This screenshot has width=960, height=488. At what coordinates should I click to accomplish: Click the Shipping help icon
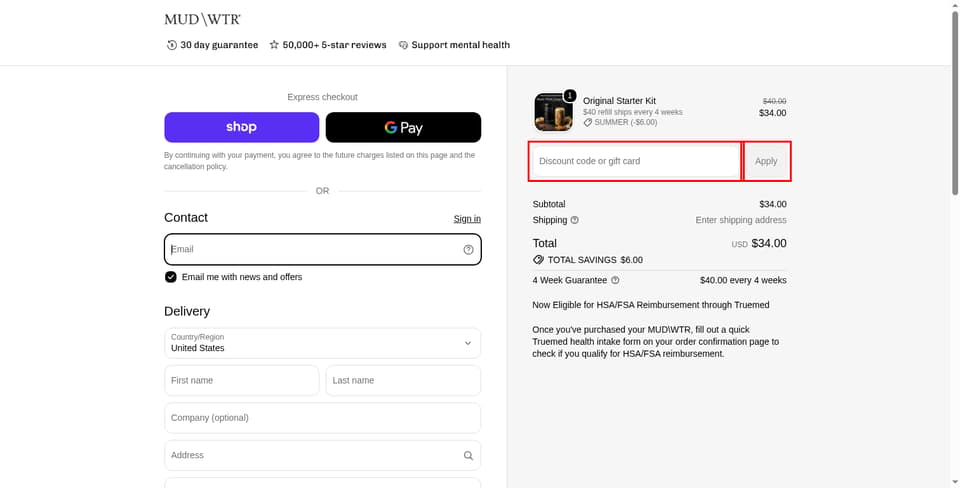(574, 220)
